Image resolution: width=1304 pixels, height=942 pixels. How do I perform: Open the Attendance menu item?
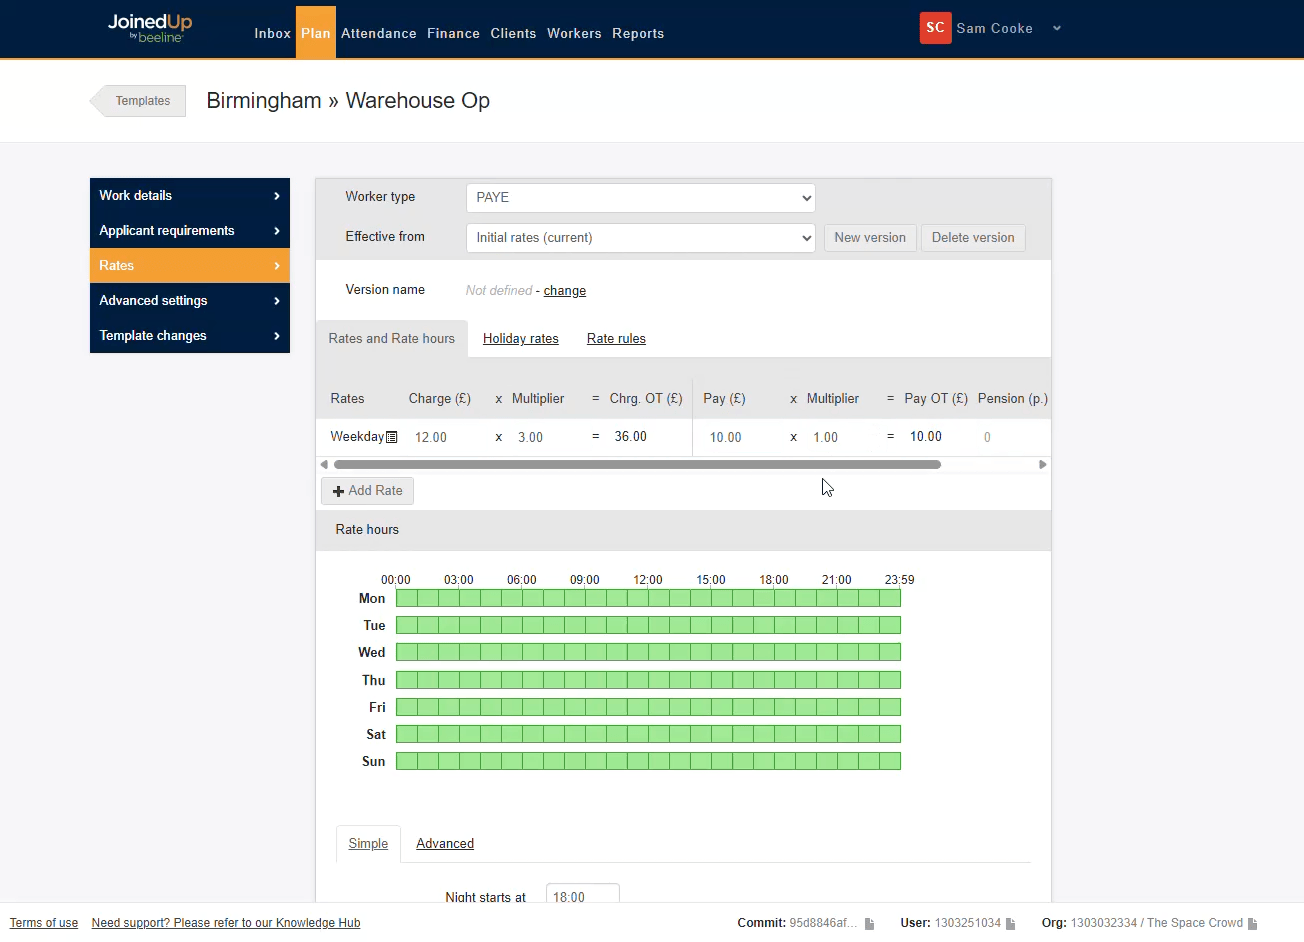(378, 33)
